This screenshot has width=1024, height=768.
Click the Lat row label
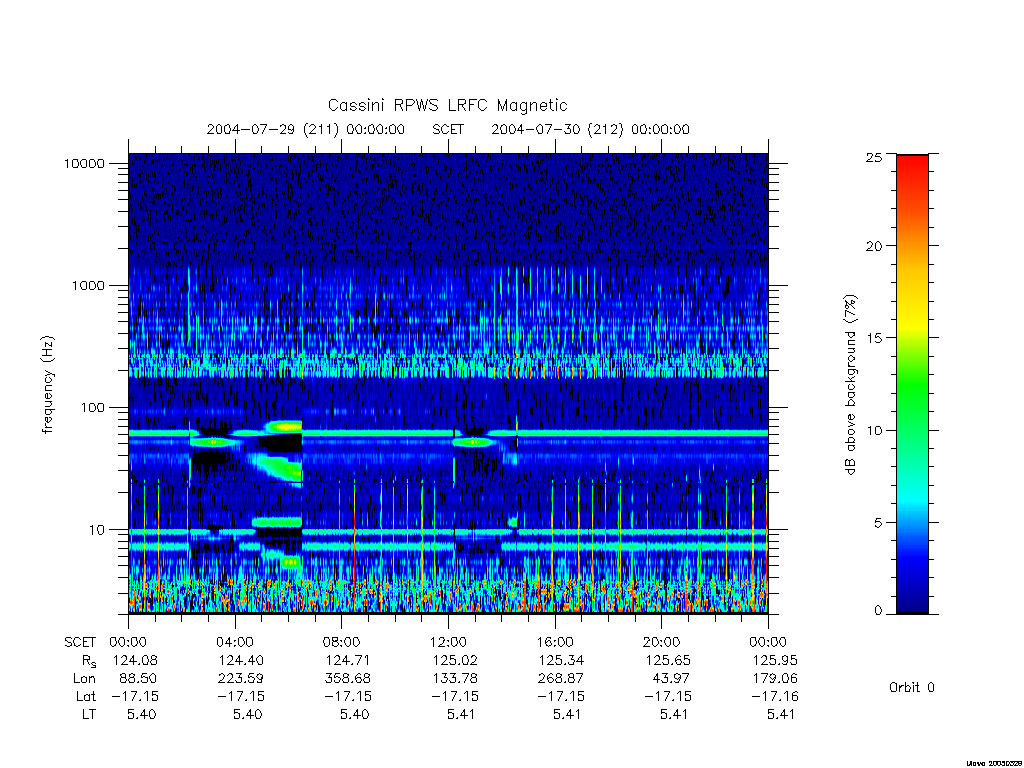tap(86, 697)
